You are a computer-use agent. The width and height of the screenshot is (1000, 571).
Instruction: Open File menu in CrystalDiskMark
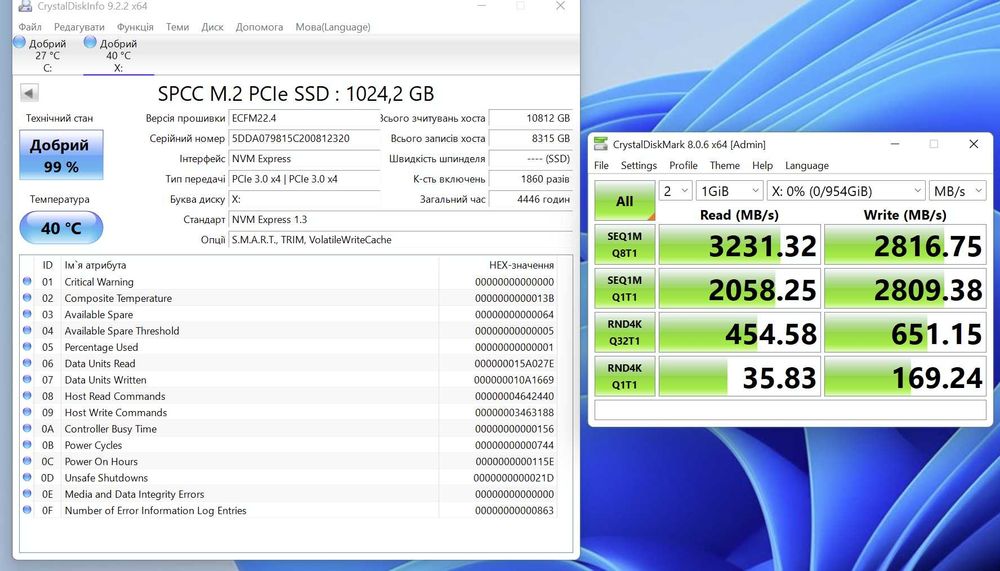coord(601,165)
